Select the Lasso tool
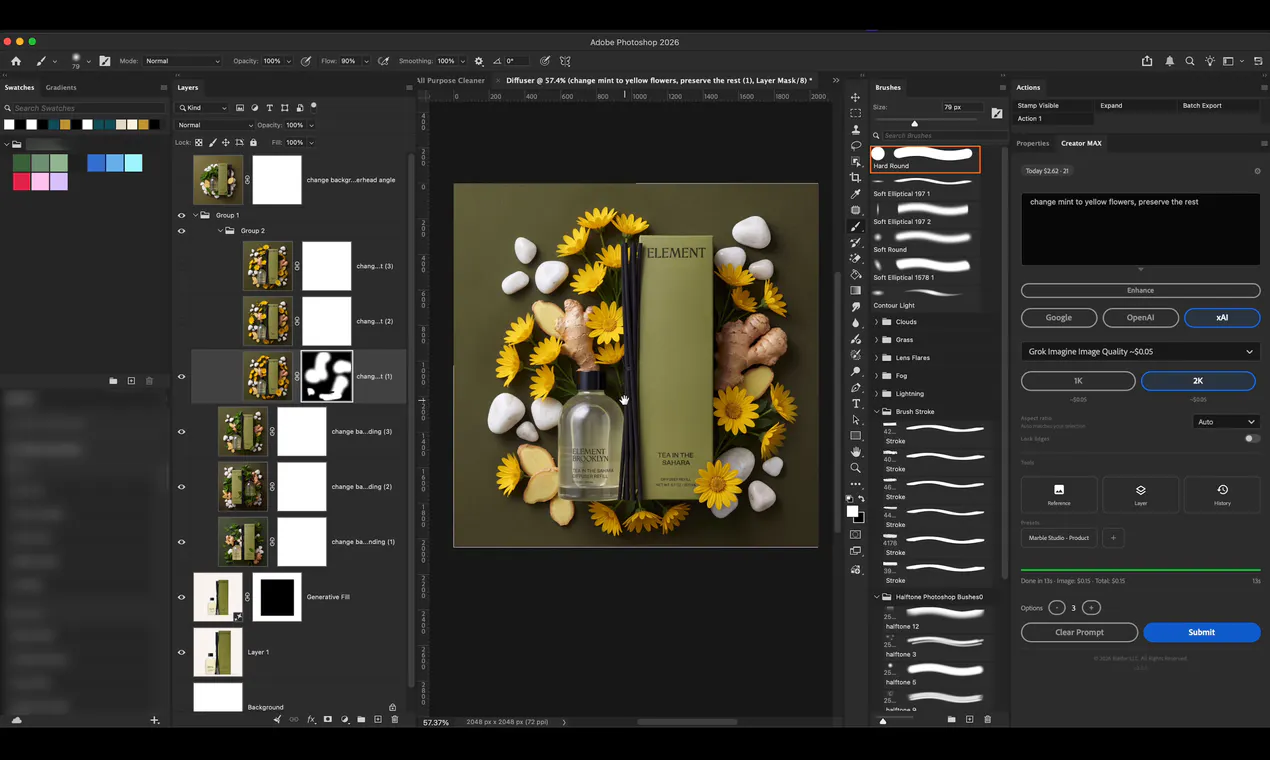 tap(855, 145)
